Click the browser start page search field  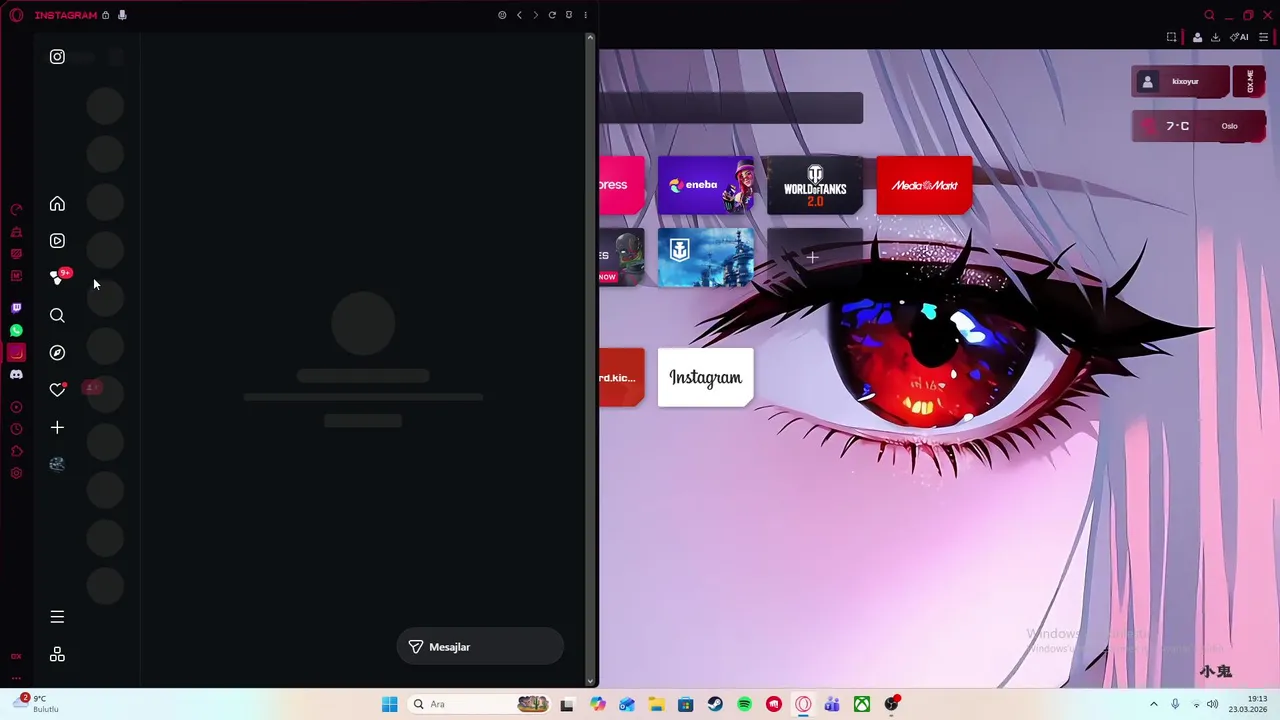pyautogui.click(x=731, y=108)
